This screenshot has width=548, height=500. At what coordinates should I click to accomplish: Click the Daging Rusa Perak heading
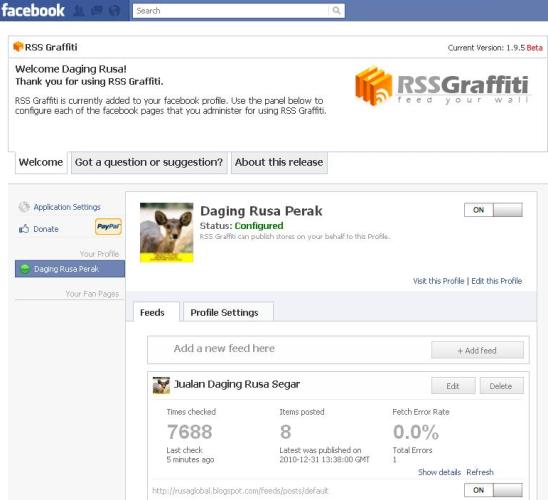261,211
